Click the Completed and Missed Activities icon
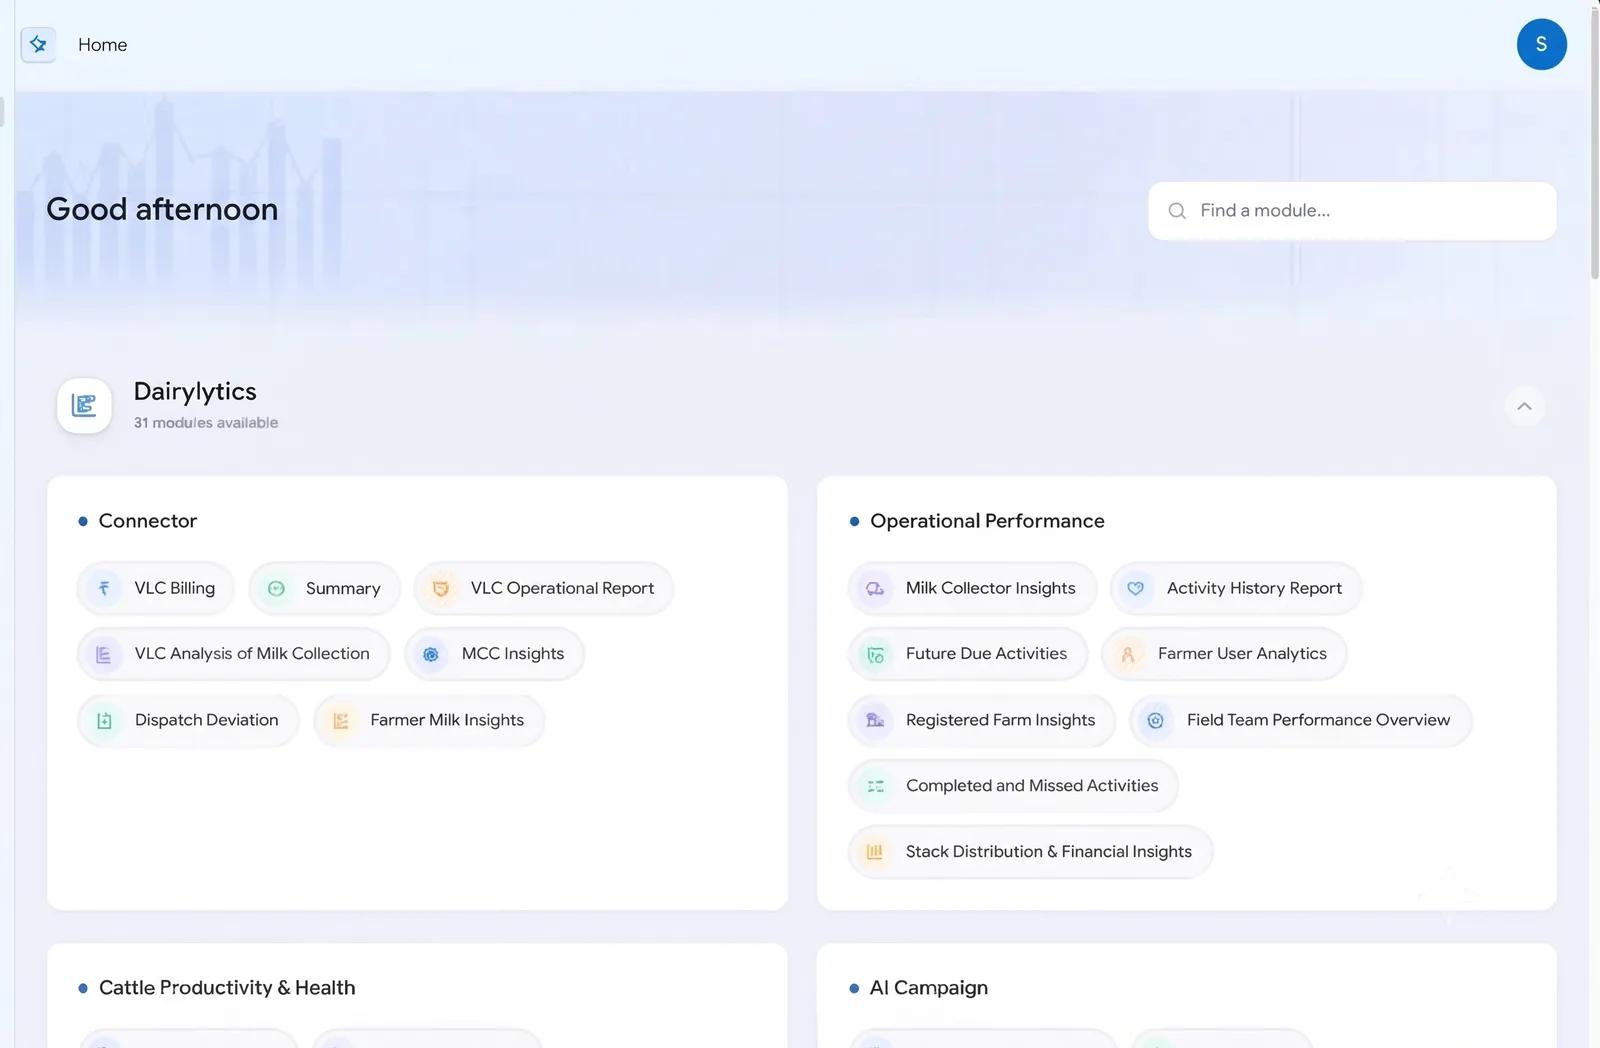1600x1048 pixels. click(875, 786)
